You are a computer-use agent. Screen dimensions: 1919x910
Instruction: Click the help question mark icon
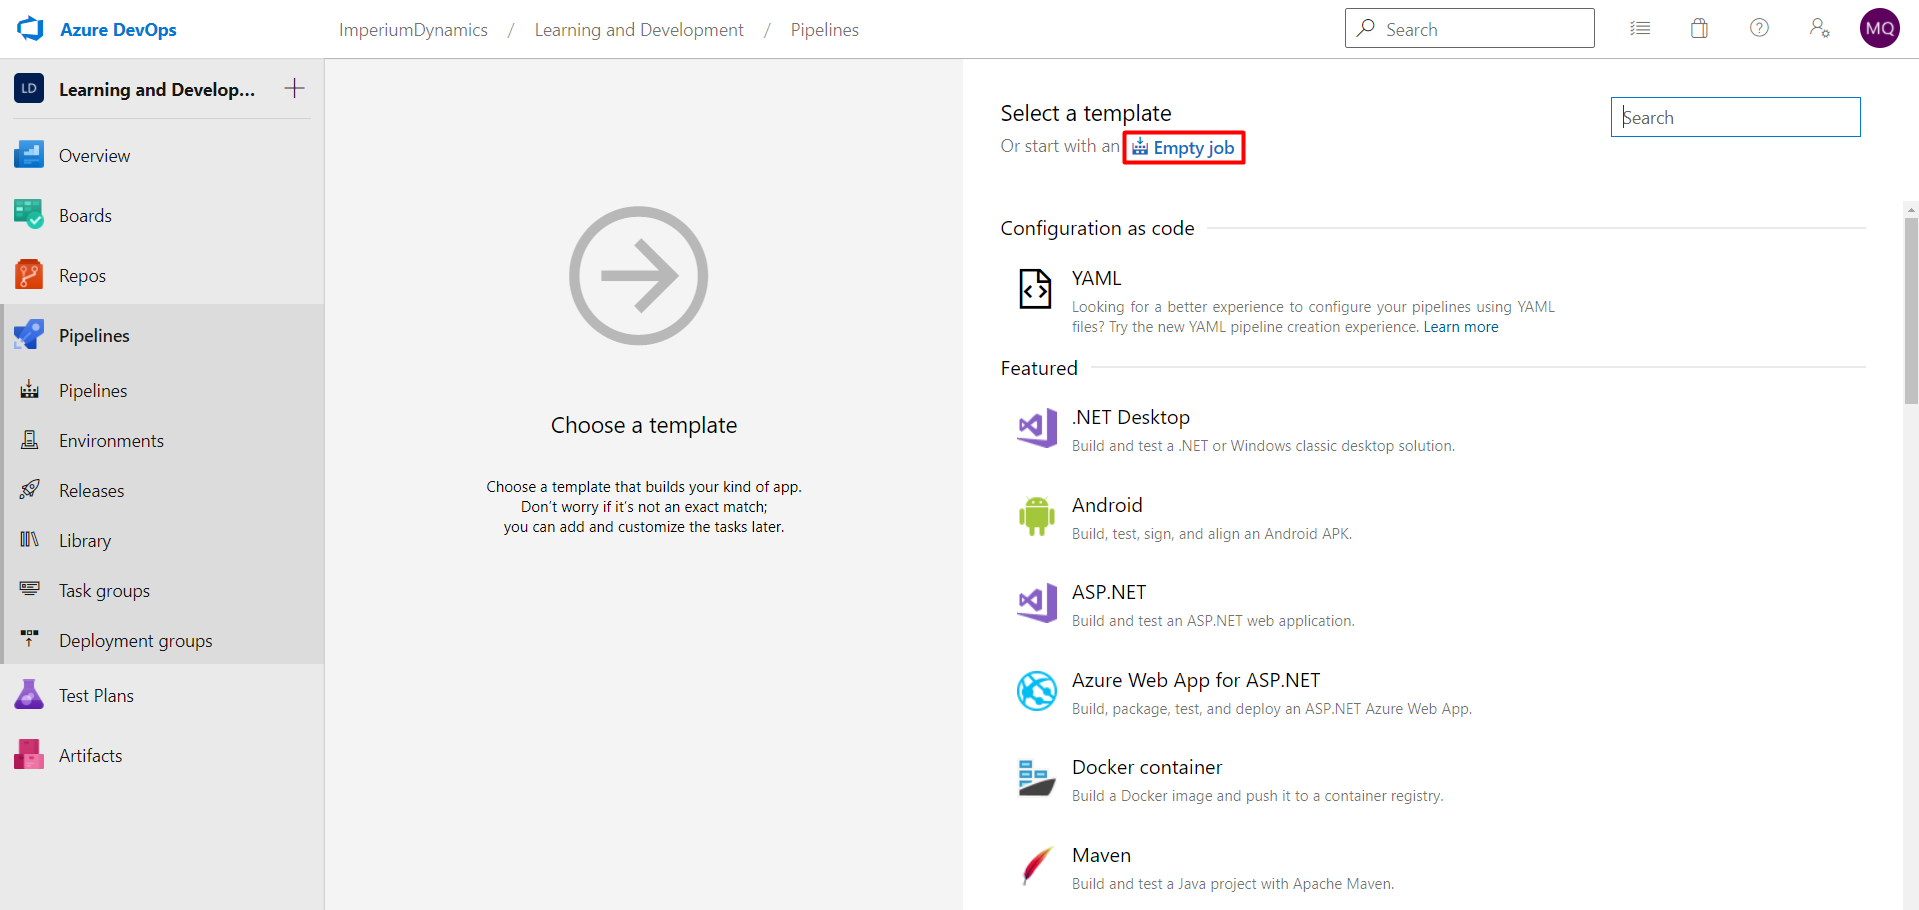1759,27
